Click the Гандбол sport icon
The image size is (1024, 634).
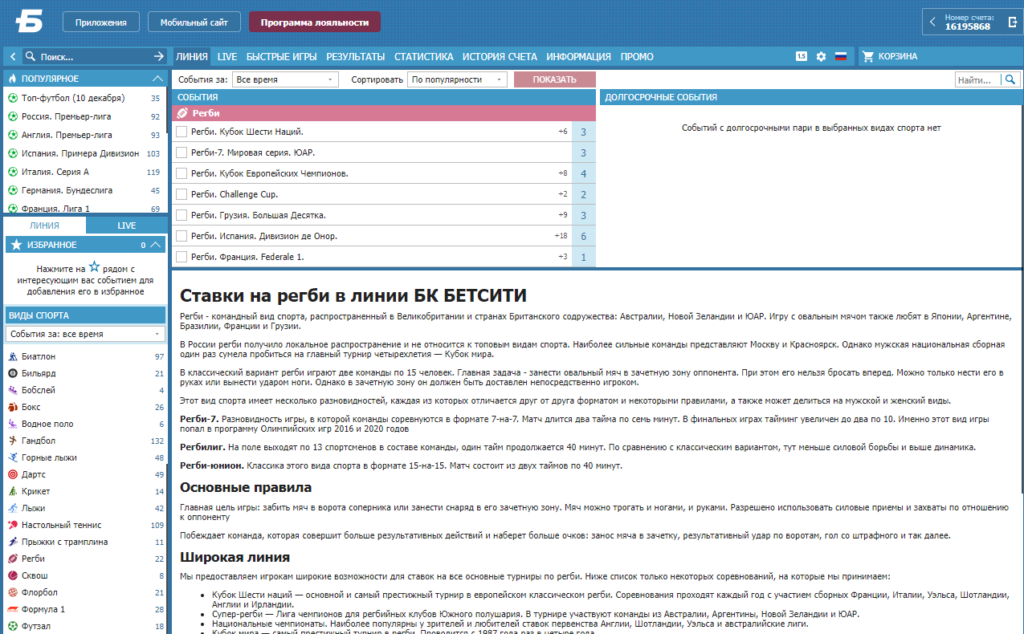click(x=12, y=441)
